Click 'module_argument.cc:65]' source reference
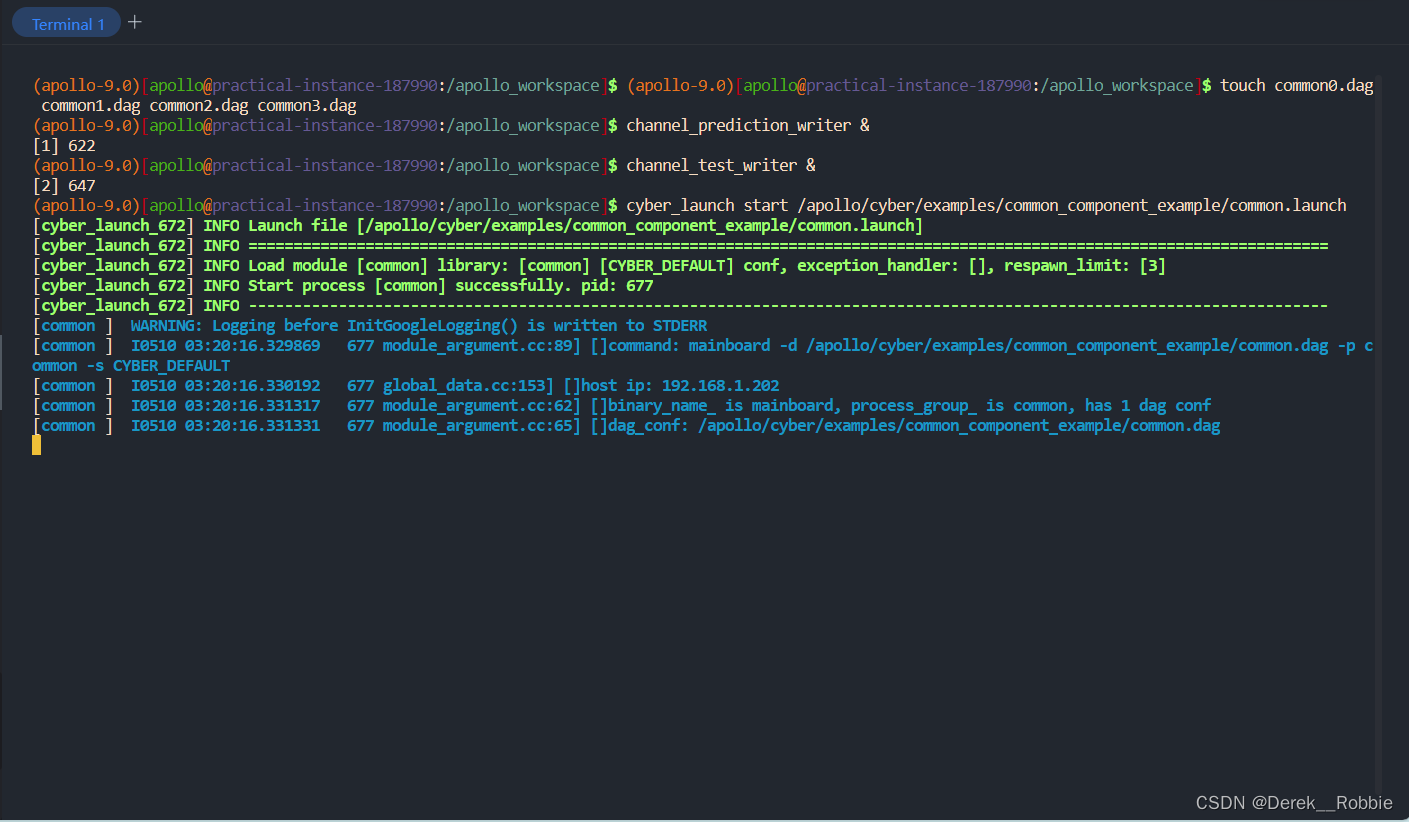This screenshot has height=822, width=1409. tap(481, 426)
